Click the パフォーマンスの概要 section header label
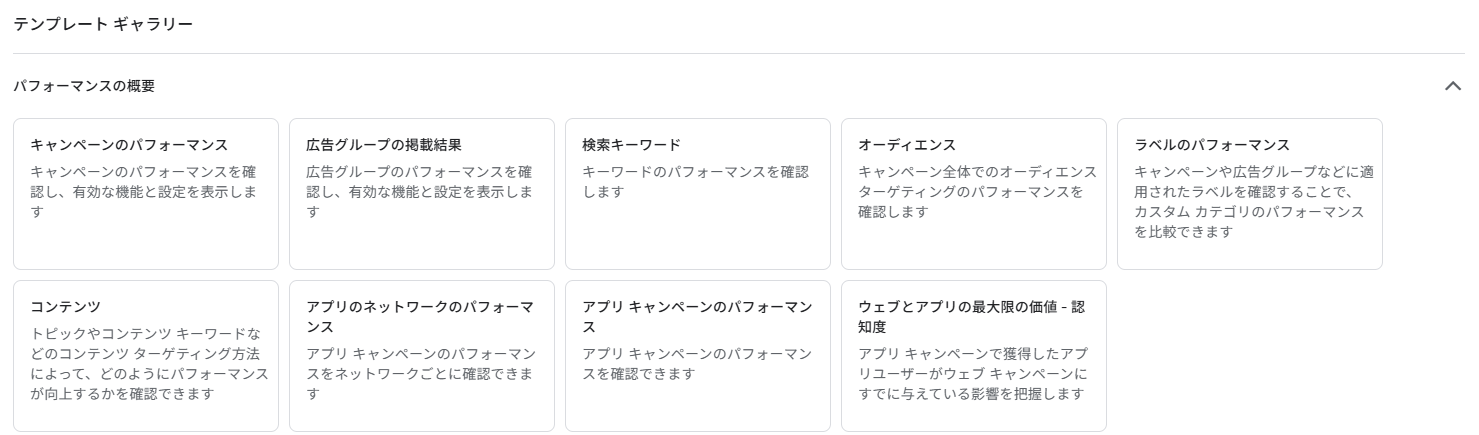Viewport: 1479px width, 435px height. 84,86
